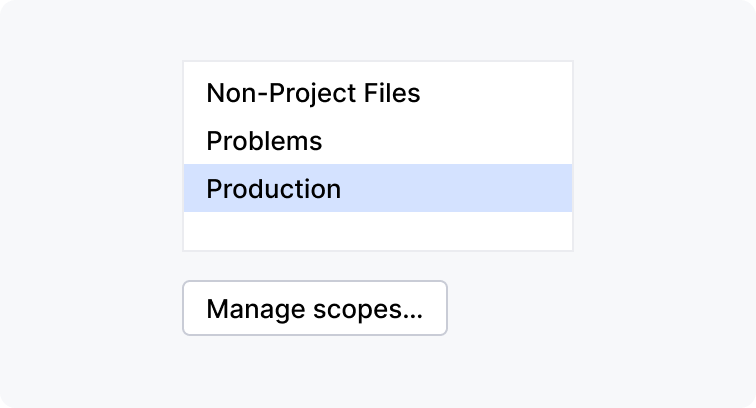Activate the selected Production item
The width and height of the screenshot is (756, 408).
click(x=377, y=188)
